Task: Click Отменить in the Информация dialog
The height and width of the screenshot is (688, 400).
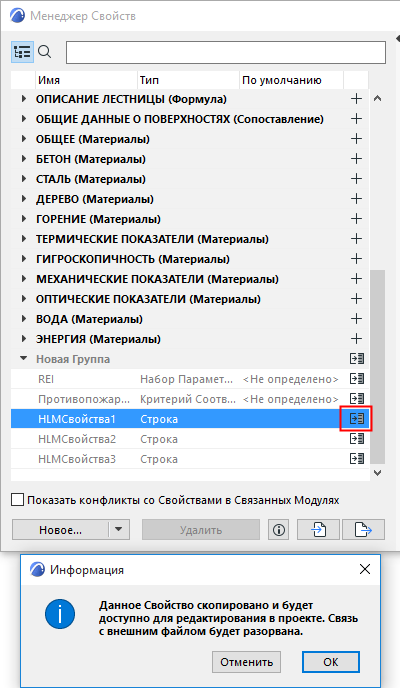Action: 246,662
